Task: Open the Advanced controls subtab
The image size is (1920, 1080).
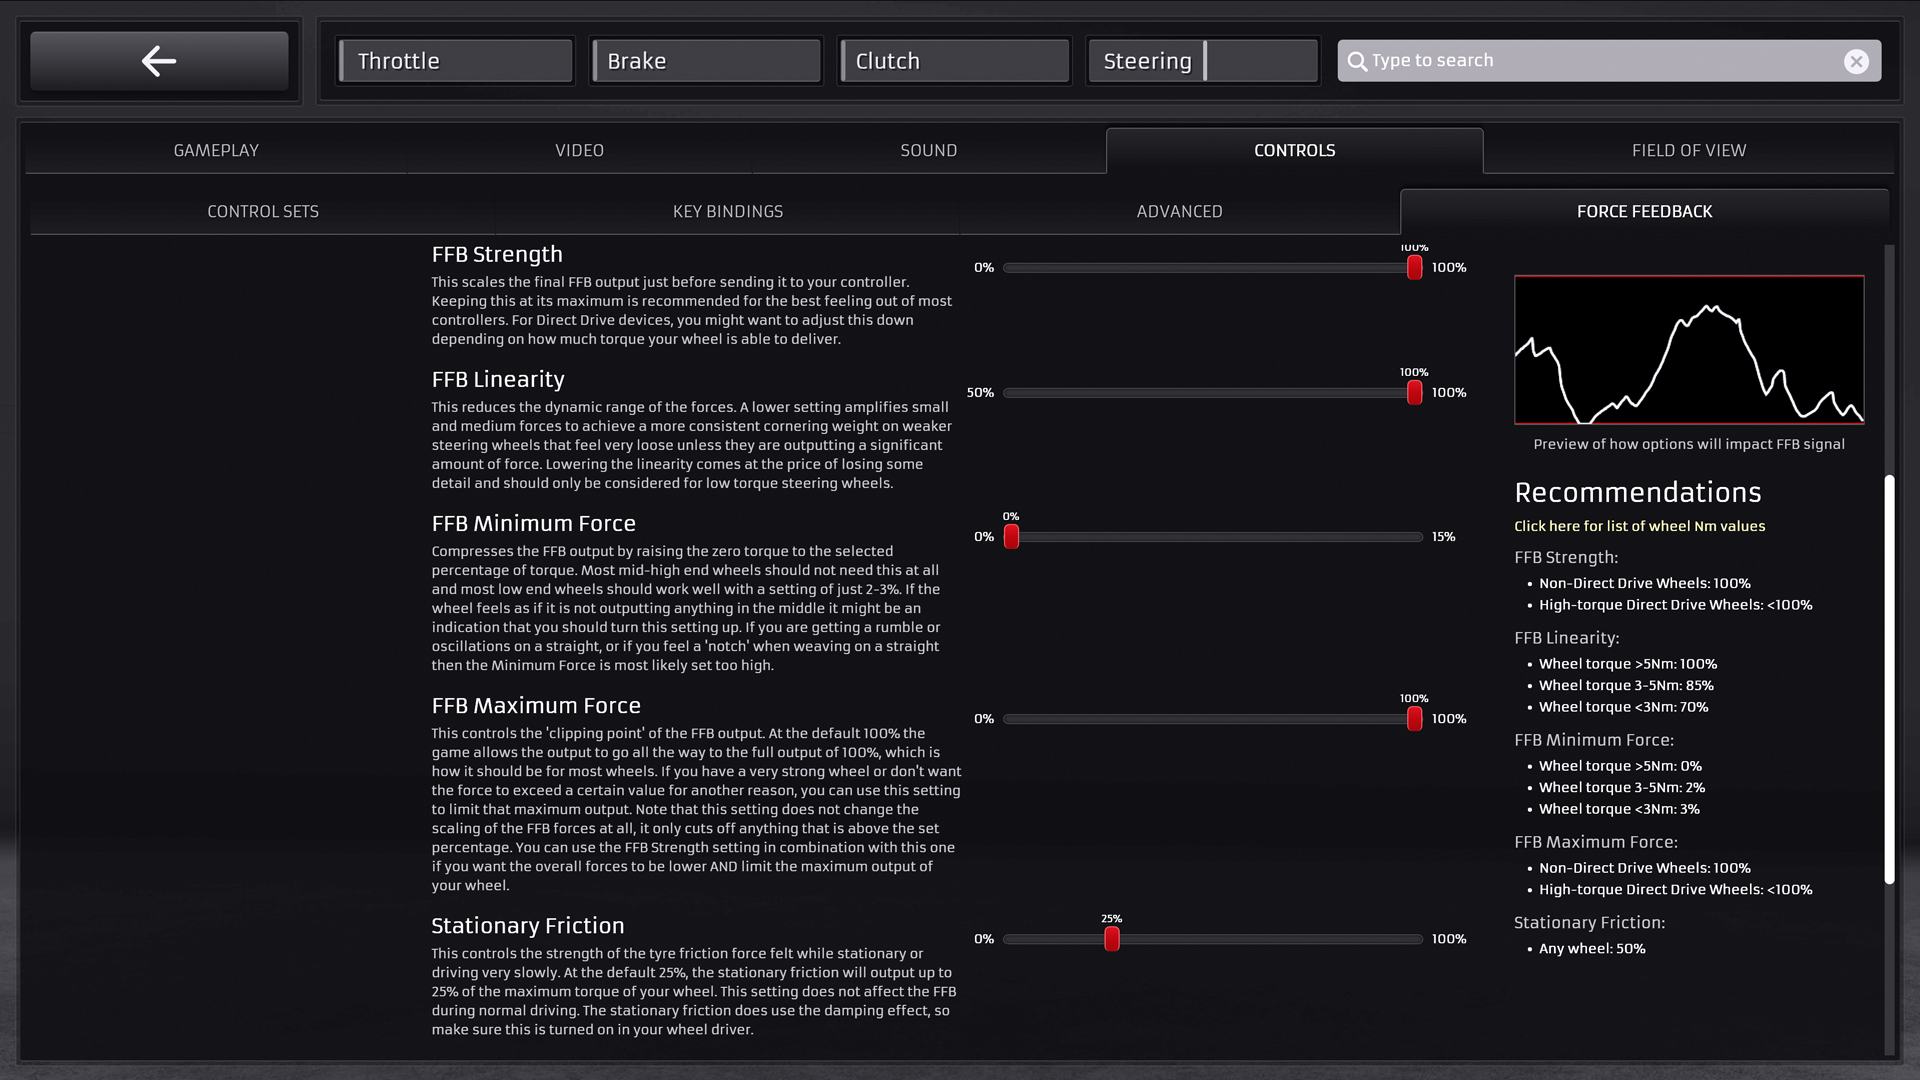Action: click(x=1179, y=211)
